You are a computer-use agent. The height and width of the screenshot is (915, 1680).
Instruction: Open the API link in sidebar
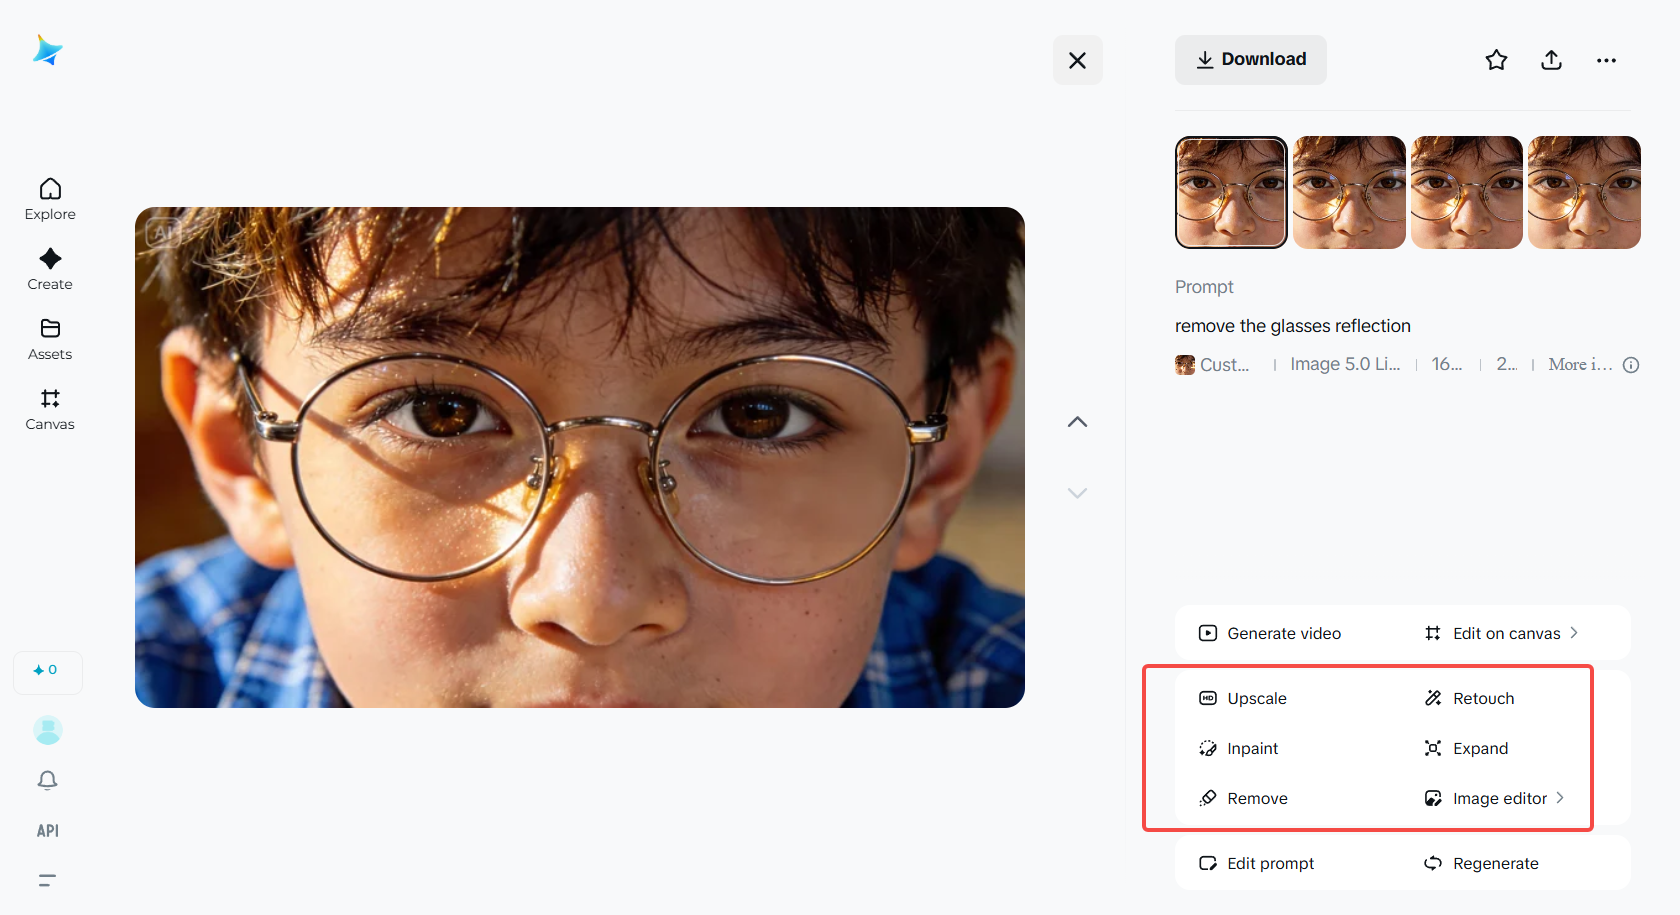[47, 831]
